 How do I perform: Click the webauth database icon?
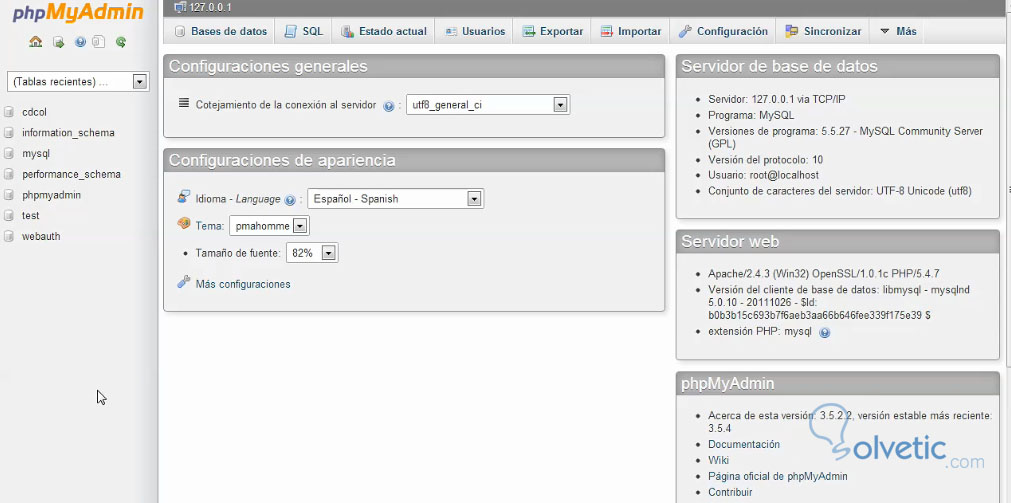[9, 236]
